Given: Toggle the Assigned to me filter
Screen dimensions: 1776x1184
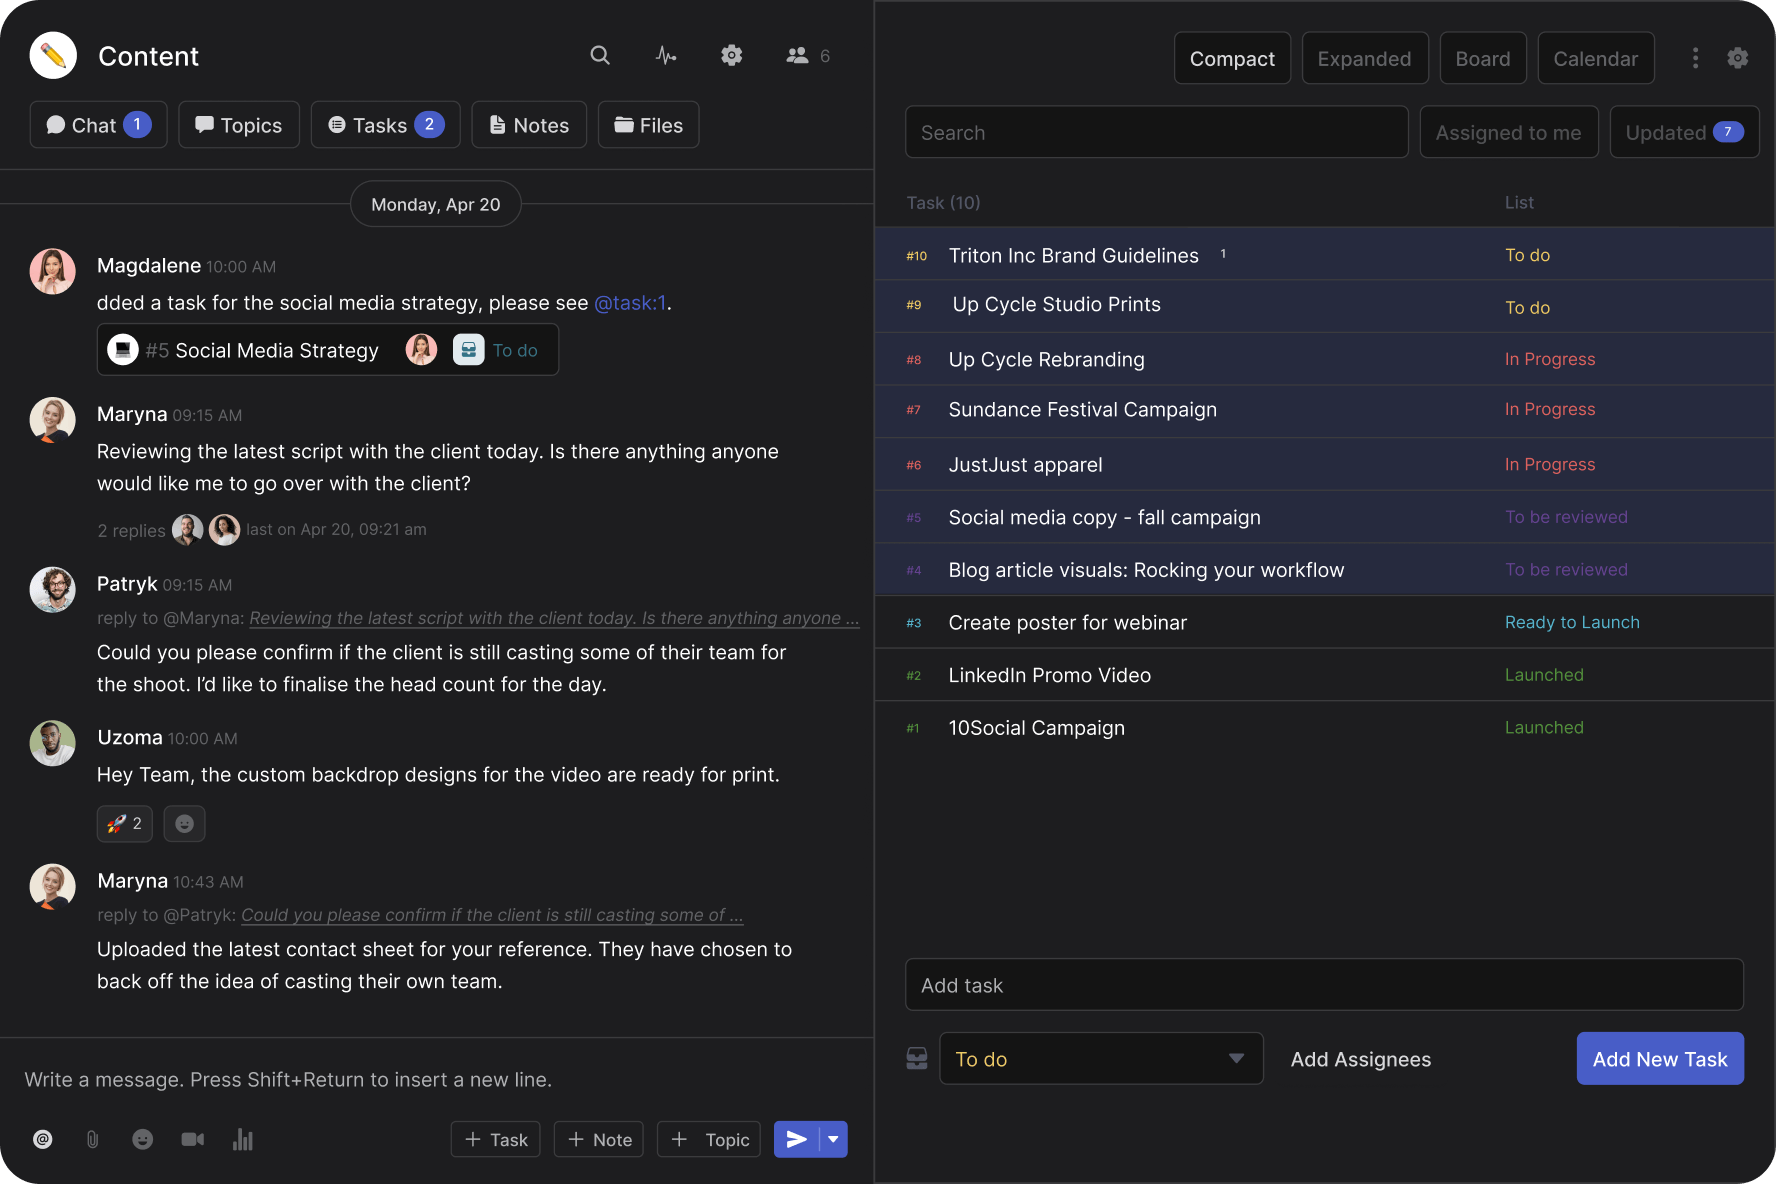Looking at the screenshot, I should (1508, 133).
